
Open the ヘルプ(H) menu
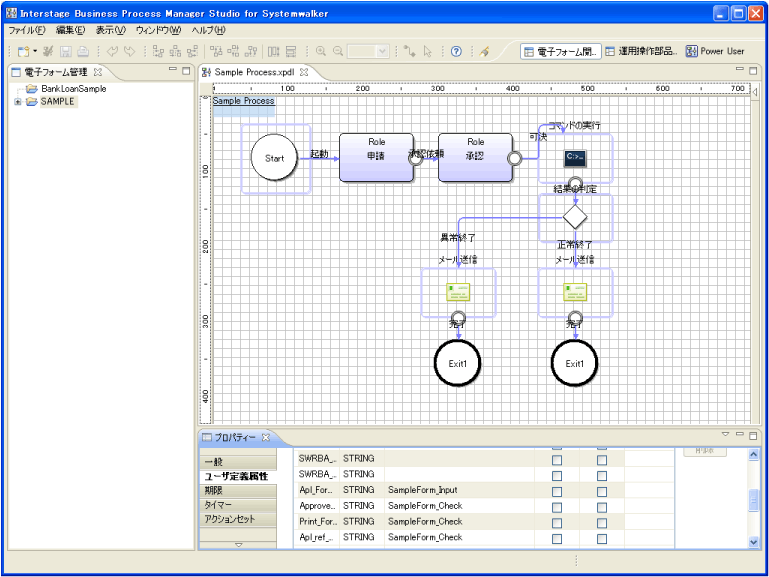[x=208, y=30]
